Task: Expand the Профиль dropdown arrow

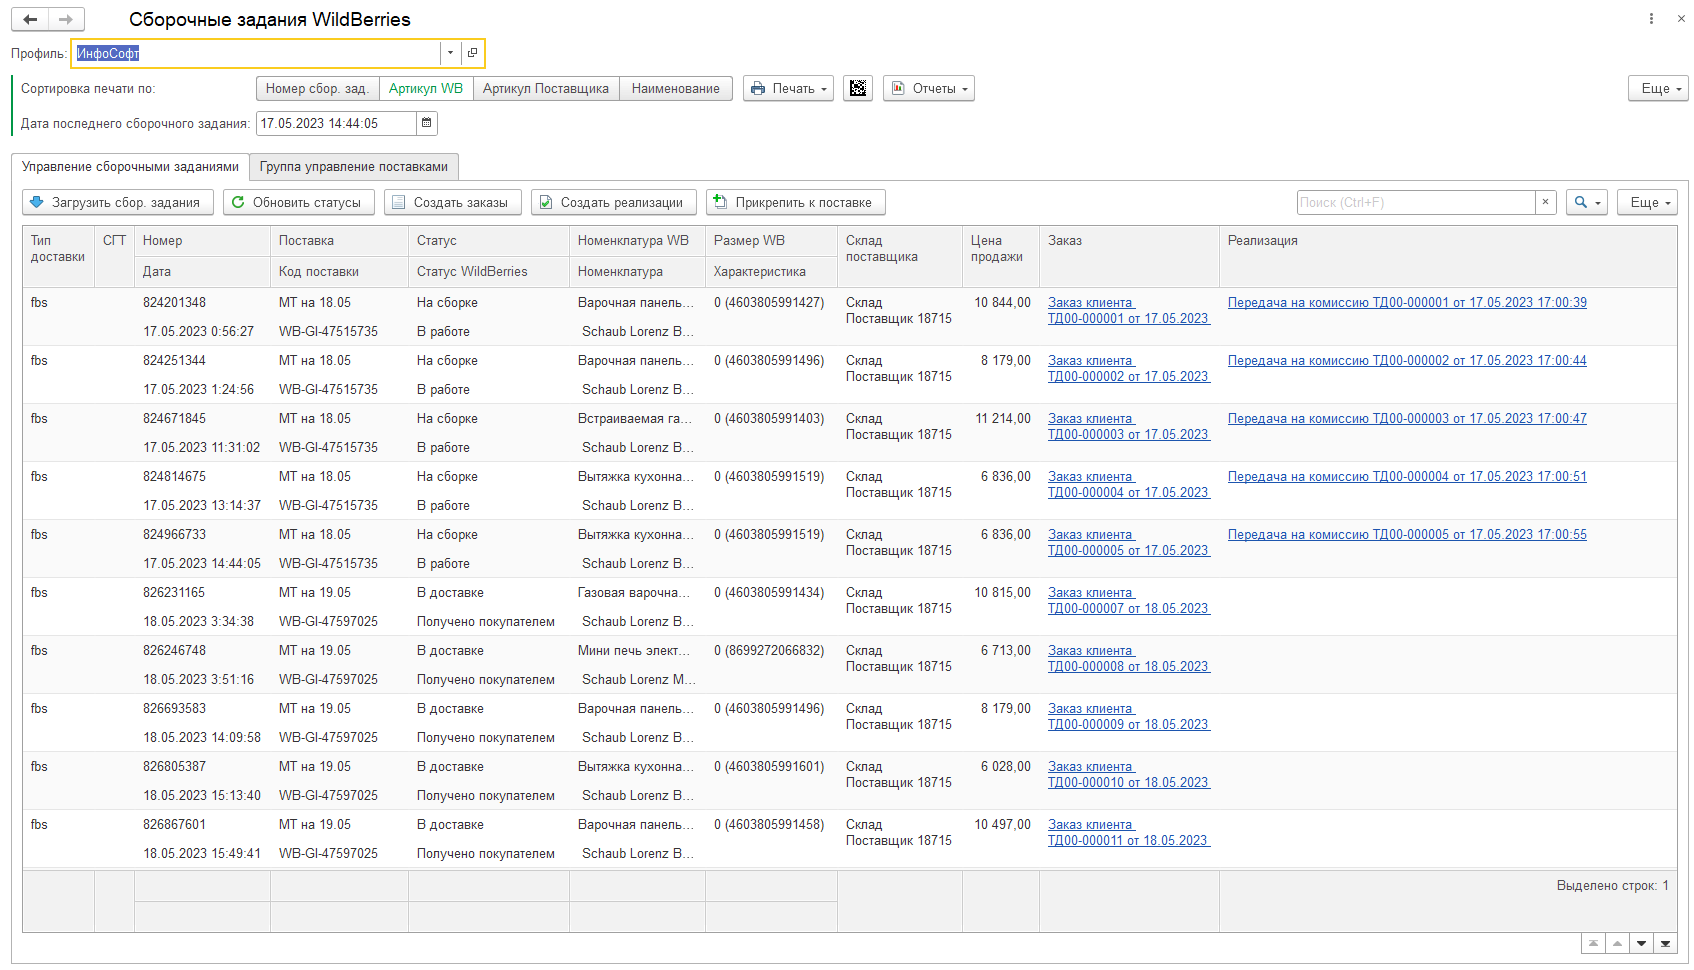Action: [x=450, y=53]
